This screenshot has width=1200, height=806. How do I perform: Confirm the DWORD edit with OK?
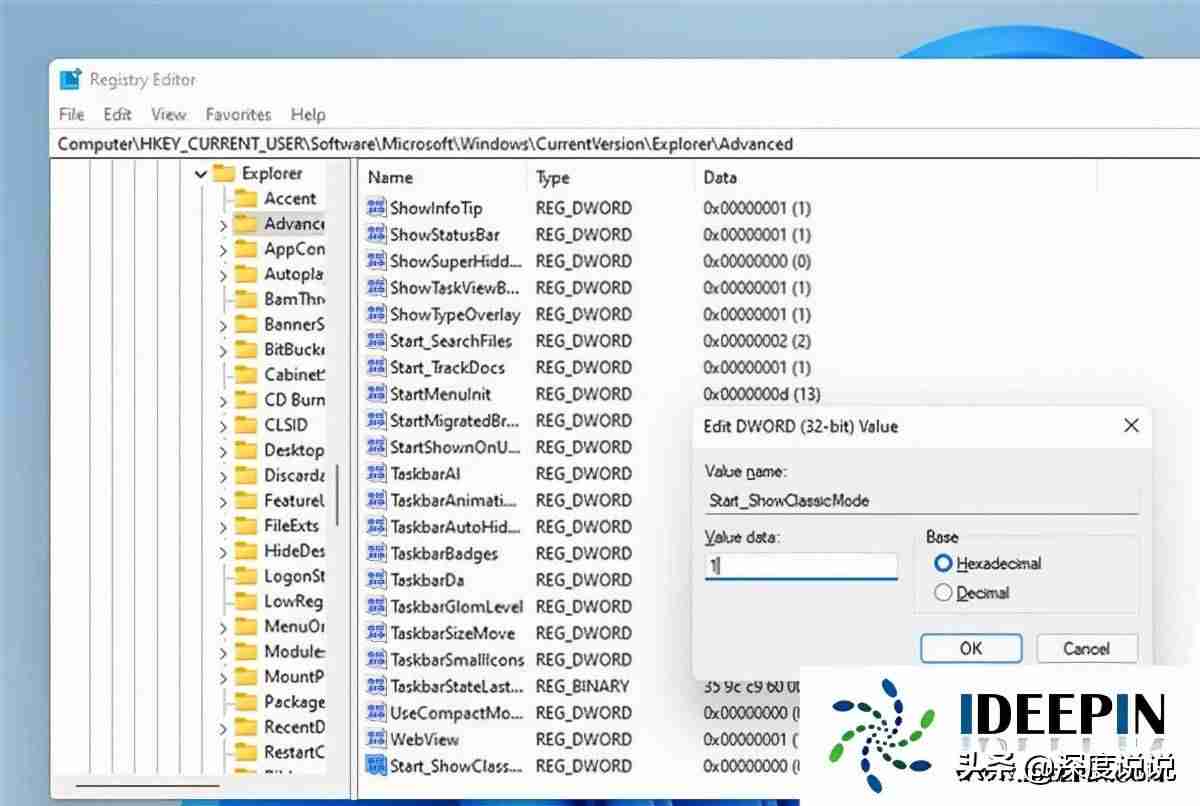971,648
